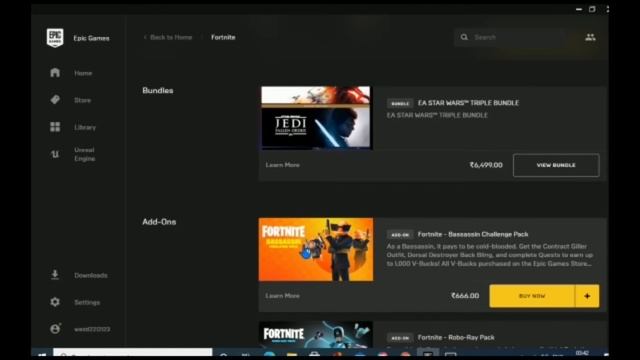The height and width of the screenshot is (360, 640).
Task: Open the friends list icon
Action: 590,37
